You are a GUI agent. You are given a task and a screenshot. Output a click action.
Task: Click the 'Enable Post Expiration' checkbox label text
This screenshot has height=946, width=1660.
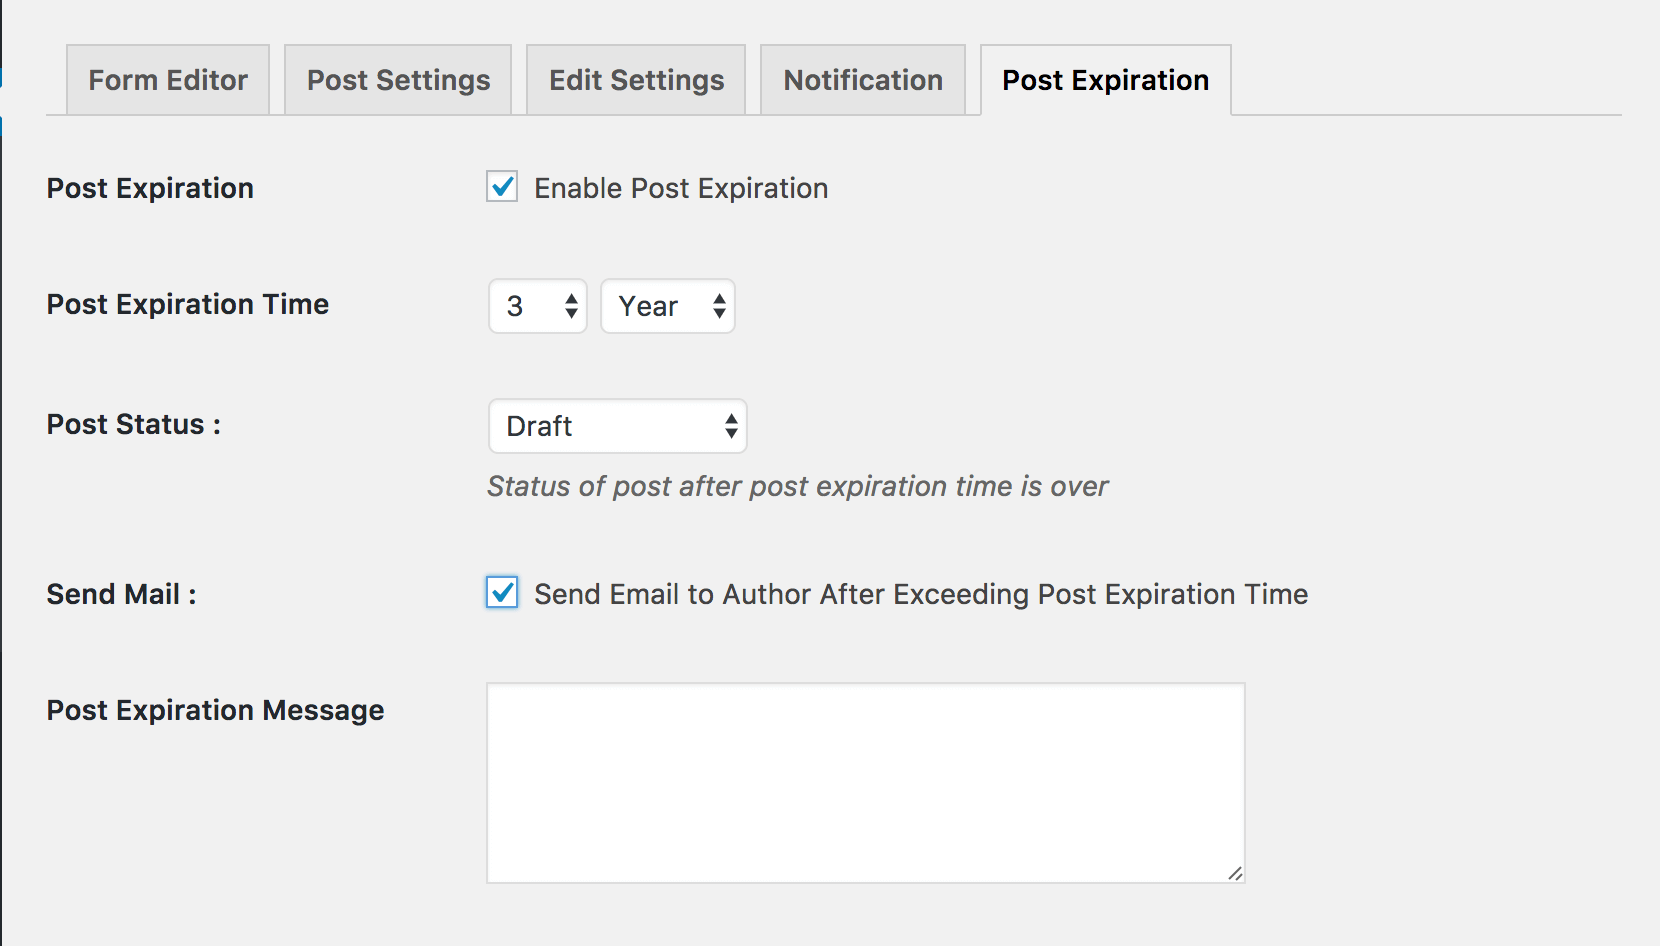click(x=681, y=188)
